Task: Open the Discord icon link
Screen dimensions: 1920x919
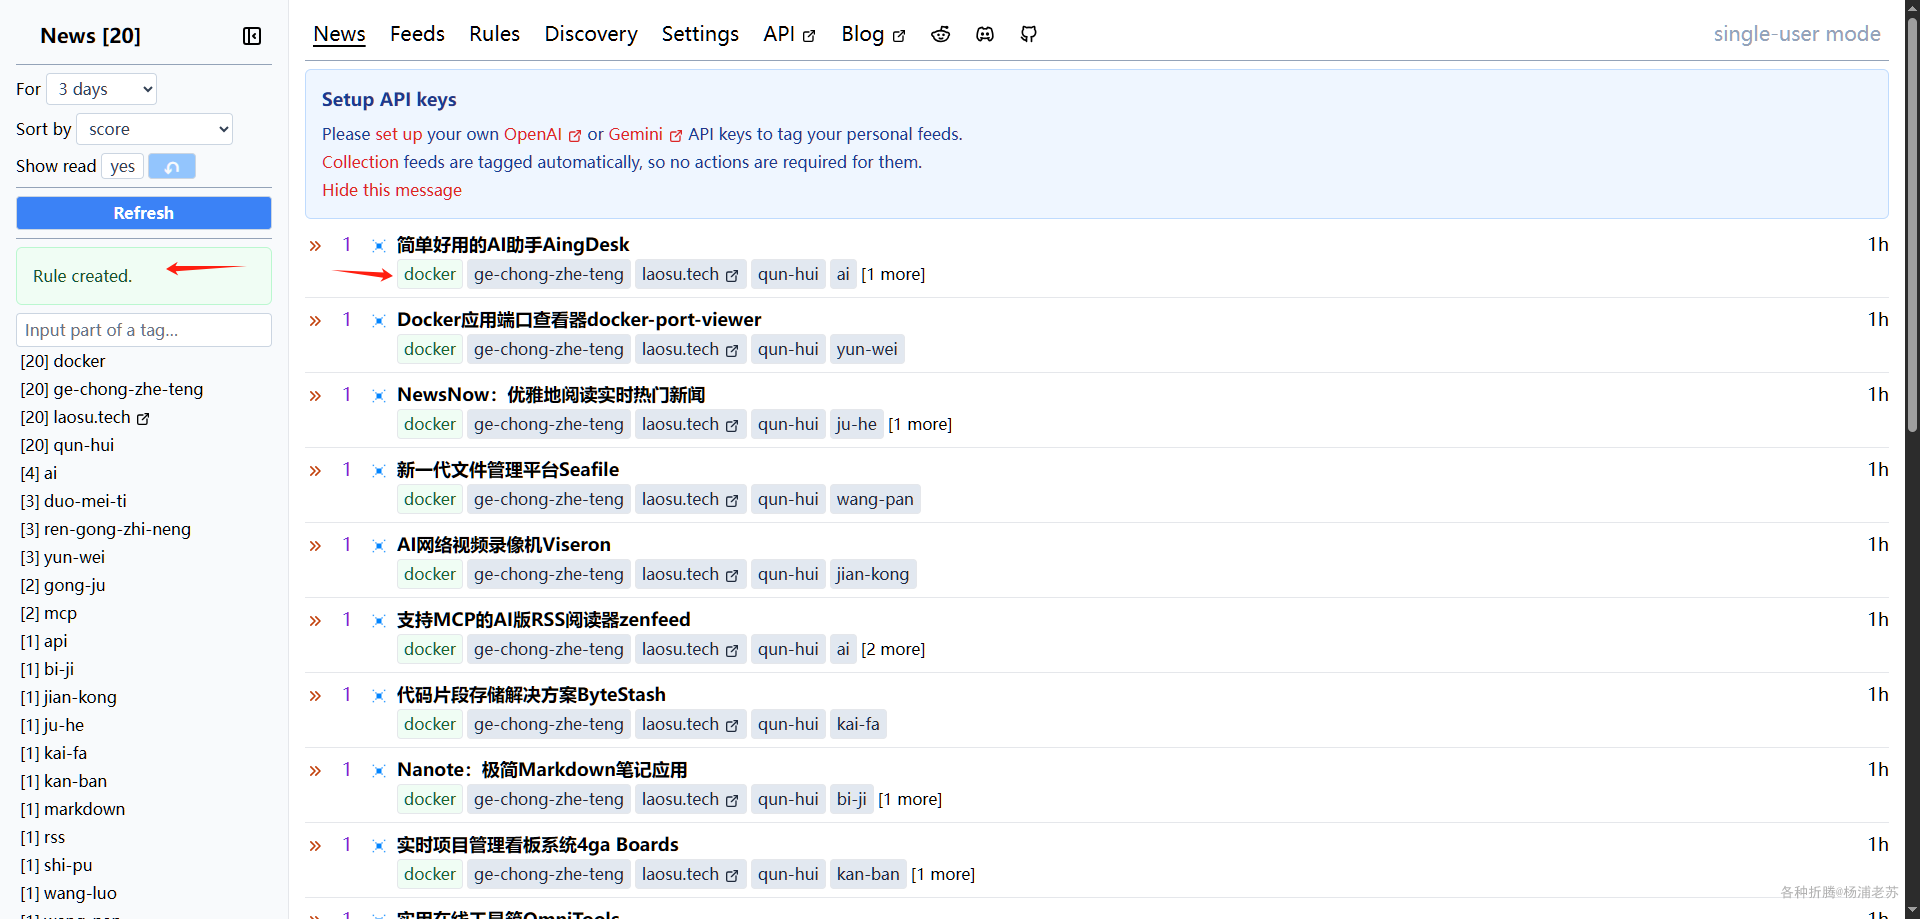Action: coord(985,34)
